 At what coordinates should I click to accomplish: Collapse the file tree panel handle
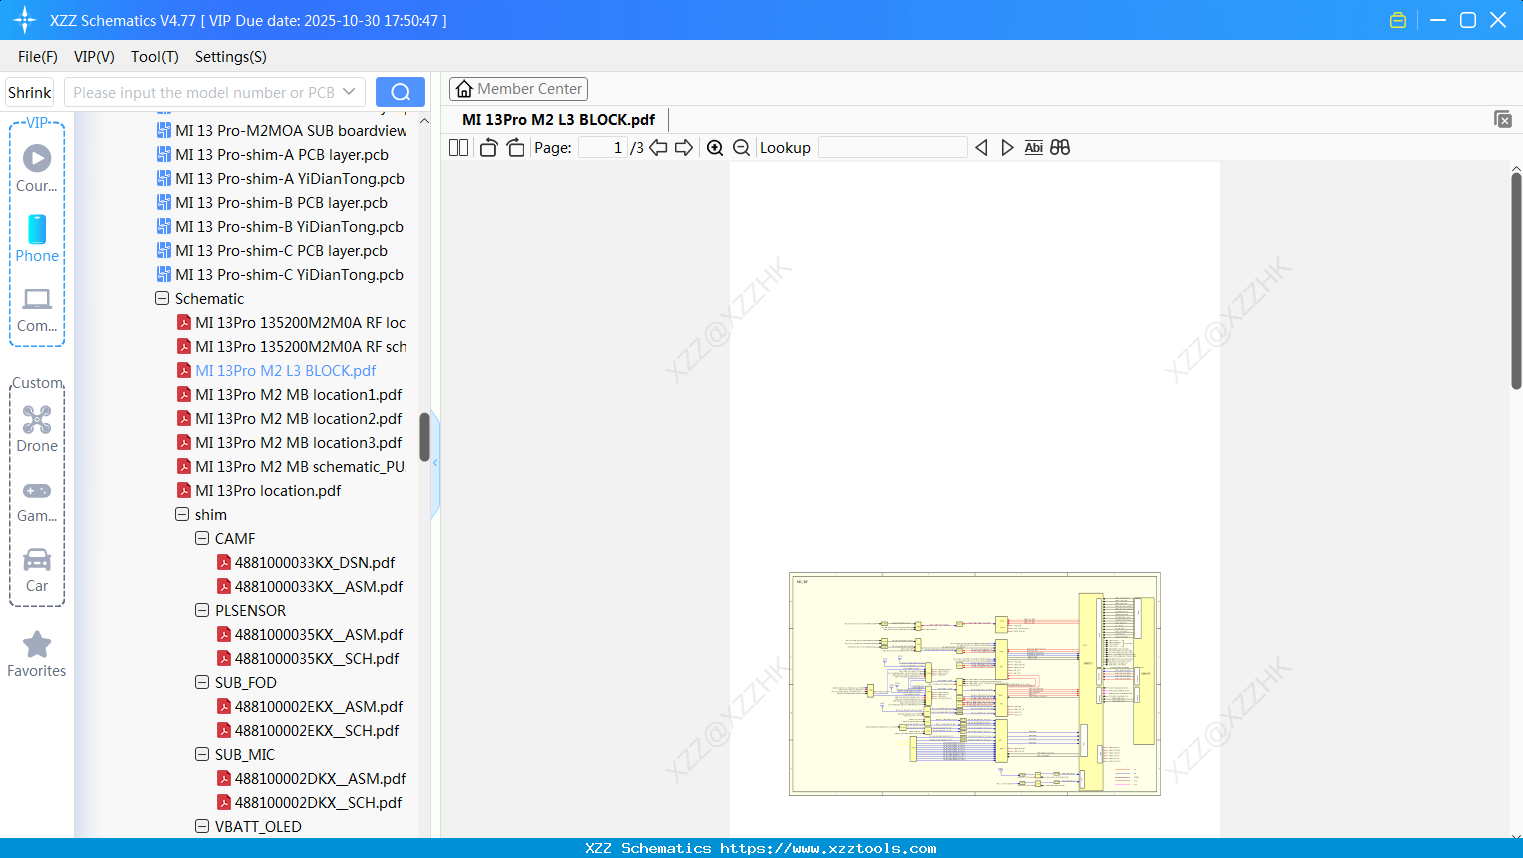435,463
